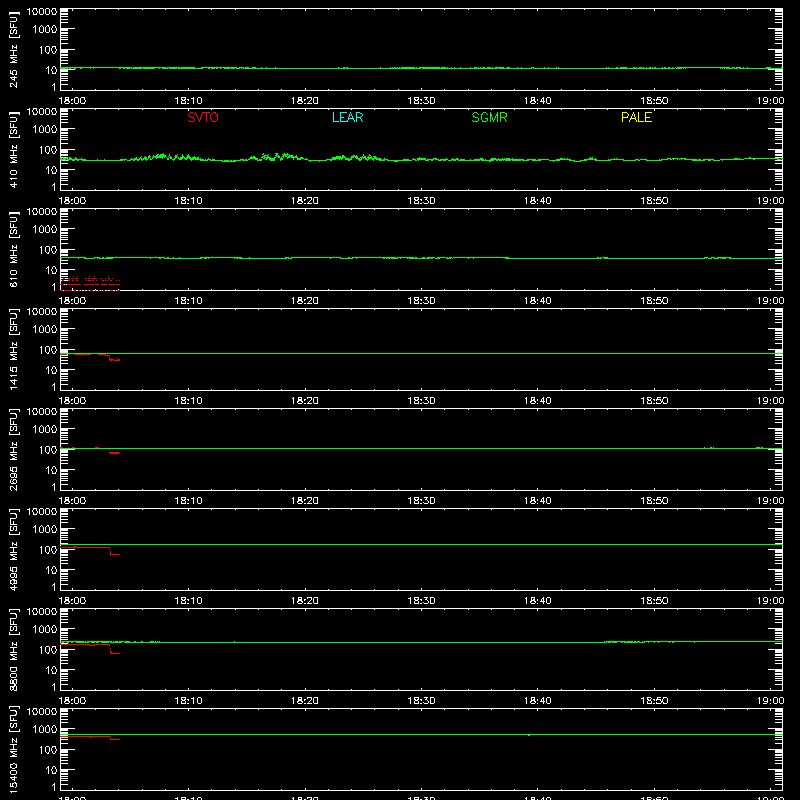This screenshot has width=800, height=800.
Task: Select the 410 MHz [SFU] axis title
Action: tap(13, 149)
